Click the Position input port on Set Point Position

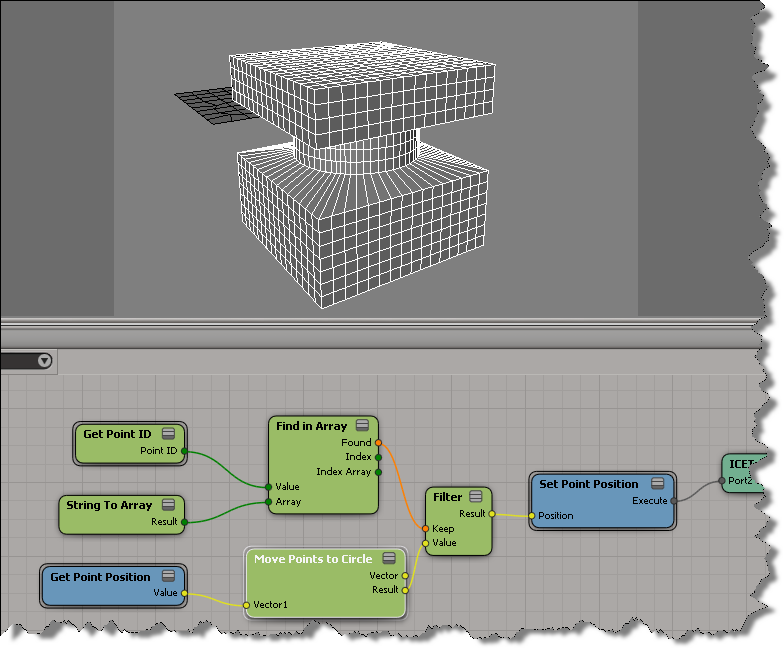pos(531,516)
